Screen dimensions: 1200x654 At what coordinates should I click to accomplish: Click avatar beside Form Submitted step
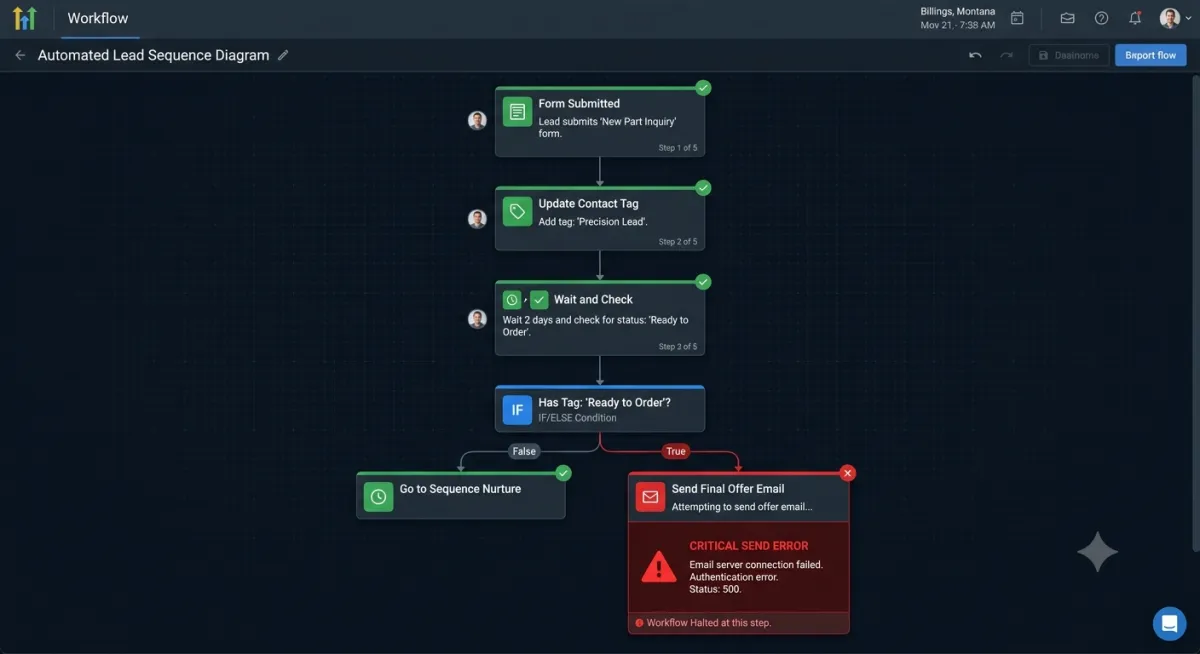click(x=477, y=120)
